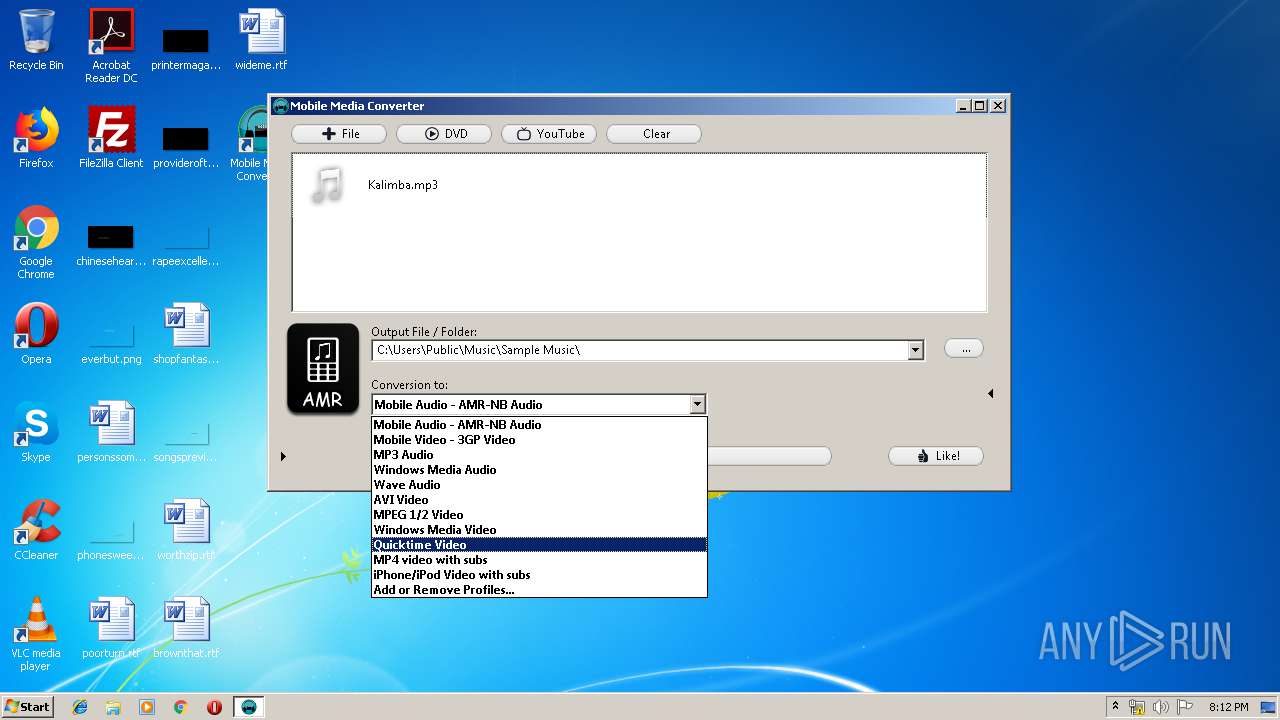Launch Chrome from the taskbar
This screenshot has height=720, width=1280.
click(181, 707)
